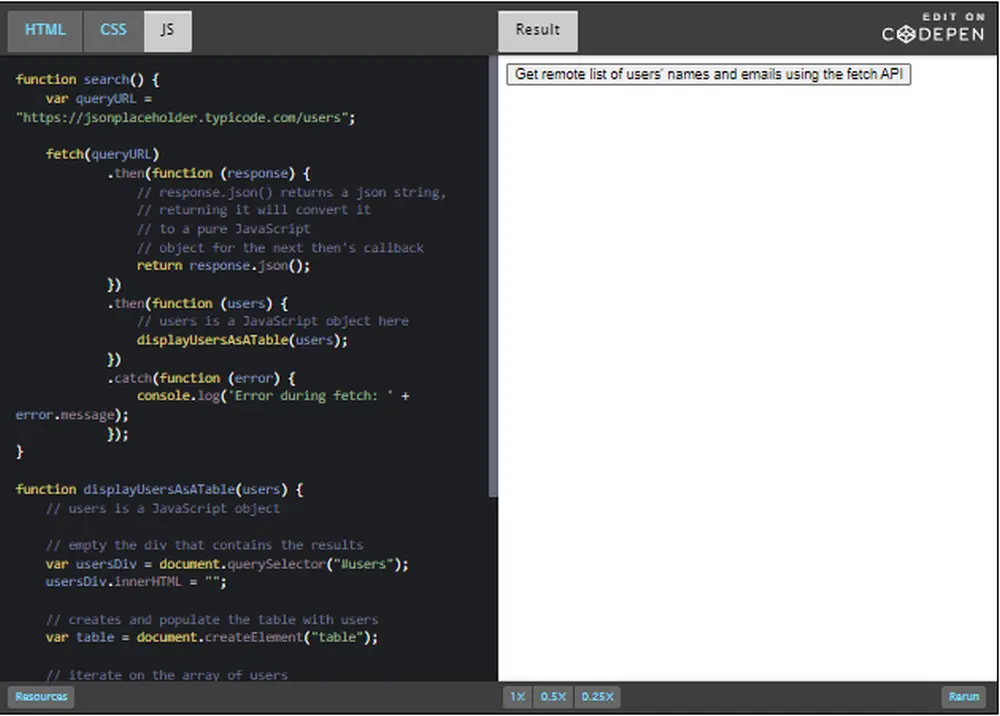Click Get remote list of users button
1000x716 pixels.
709,74
